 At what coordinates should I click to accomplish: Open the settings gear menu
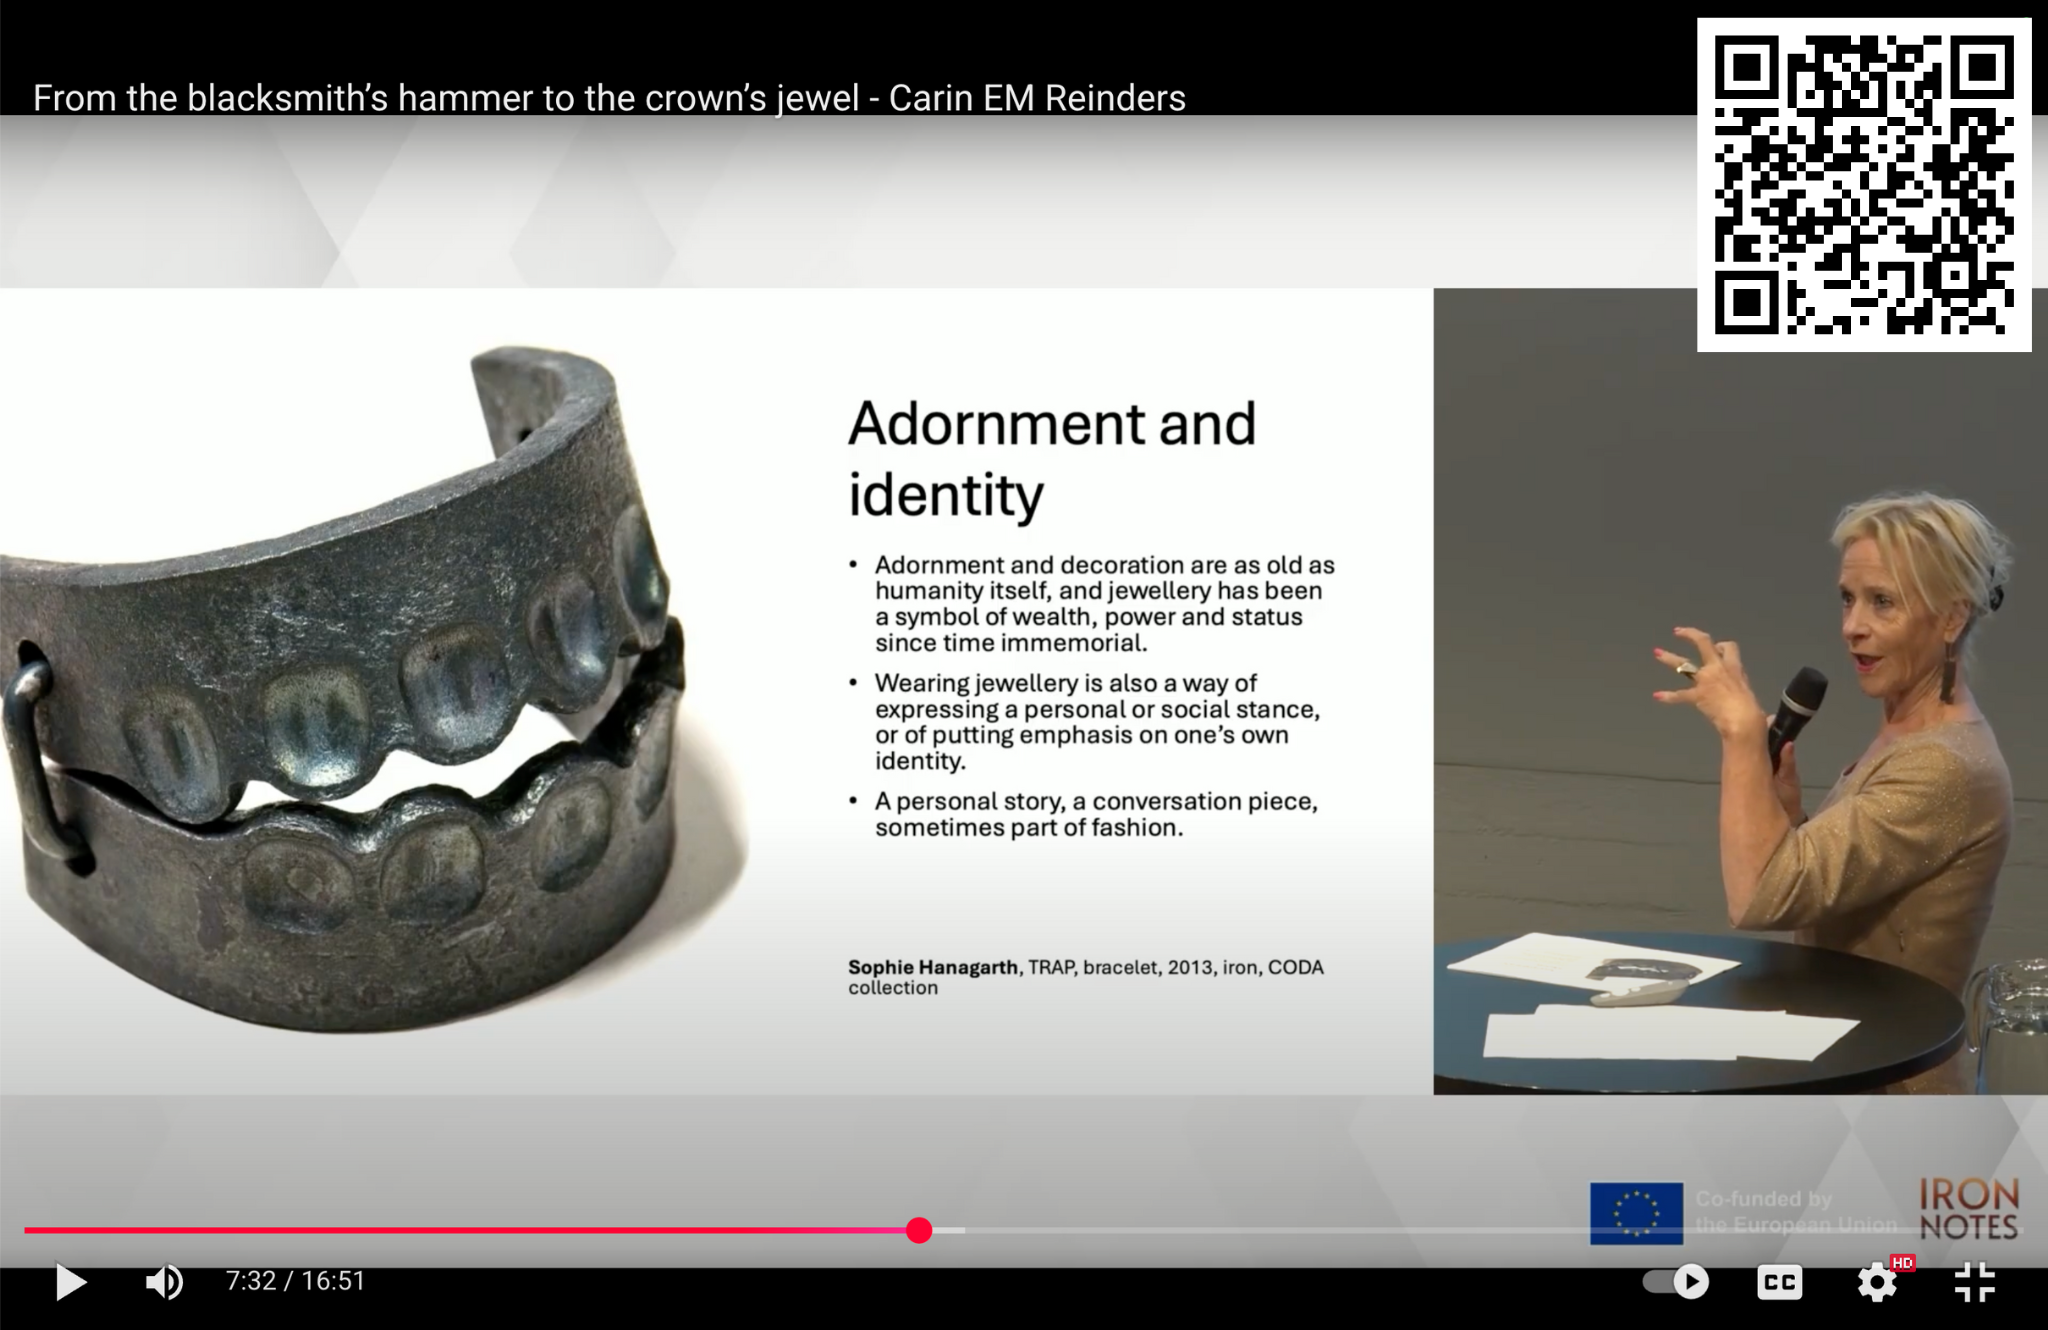click(1876, 1283)
